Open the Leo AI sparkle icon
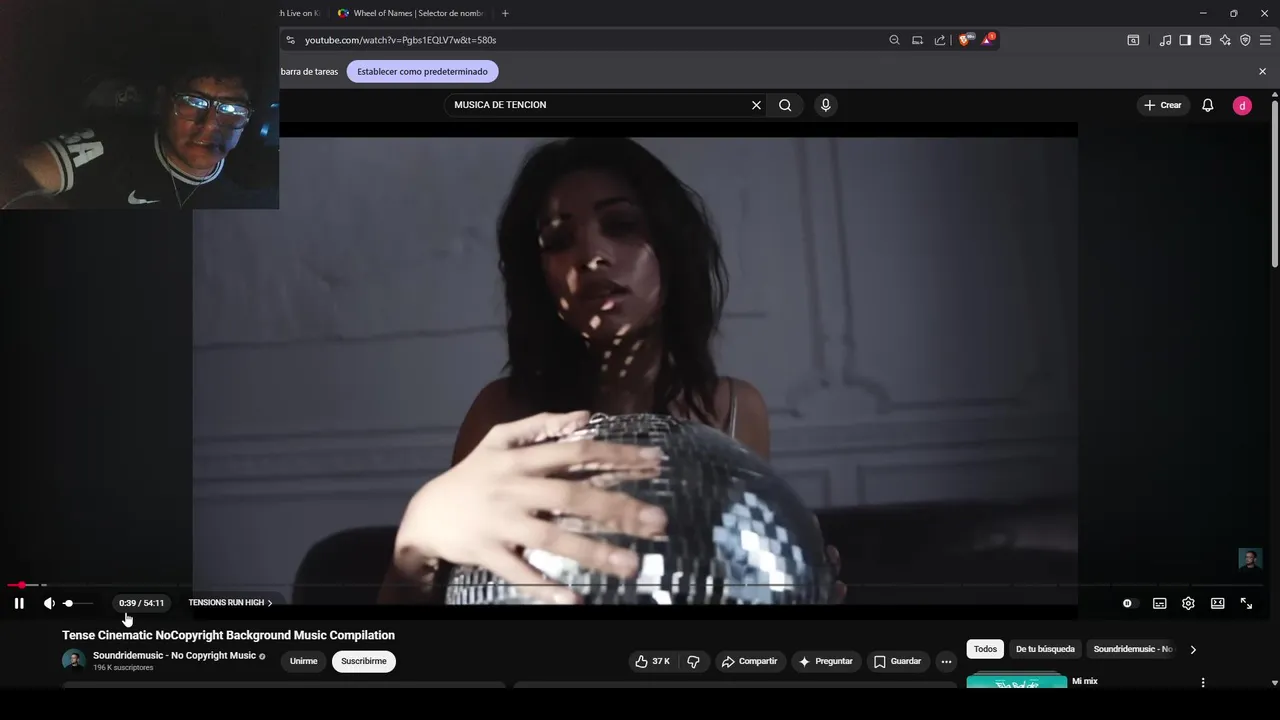Image resolution: width=1280 pixels, height=720 pixels. tap(1225, 40)
